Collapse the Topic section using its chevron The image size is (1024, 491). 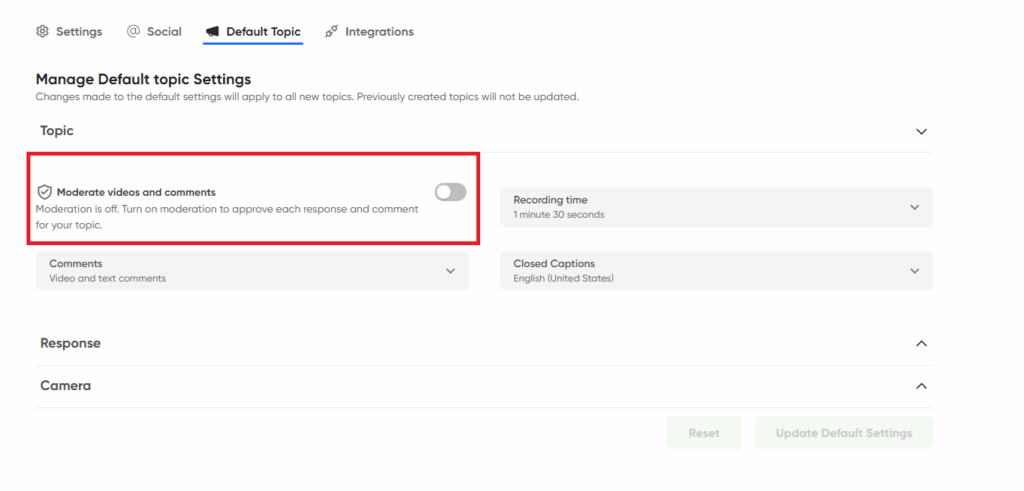(x=921, y=131)
